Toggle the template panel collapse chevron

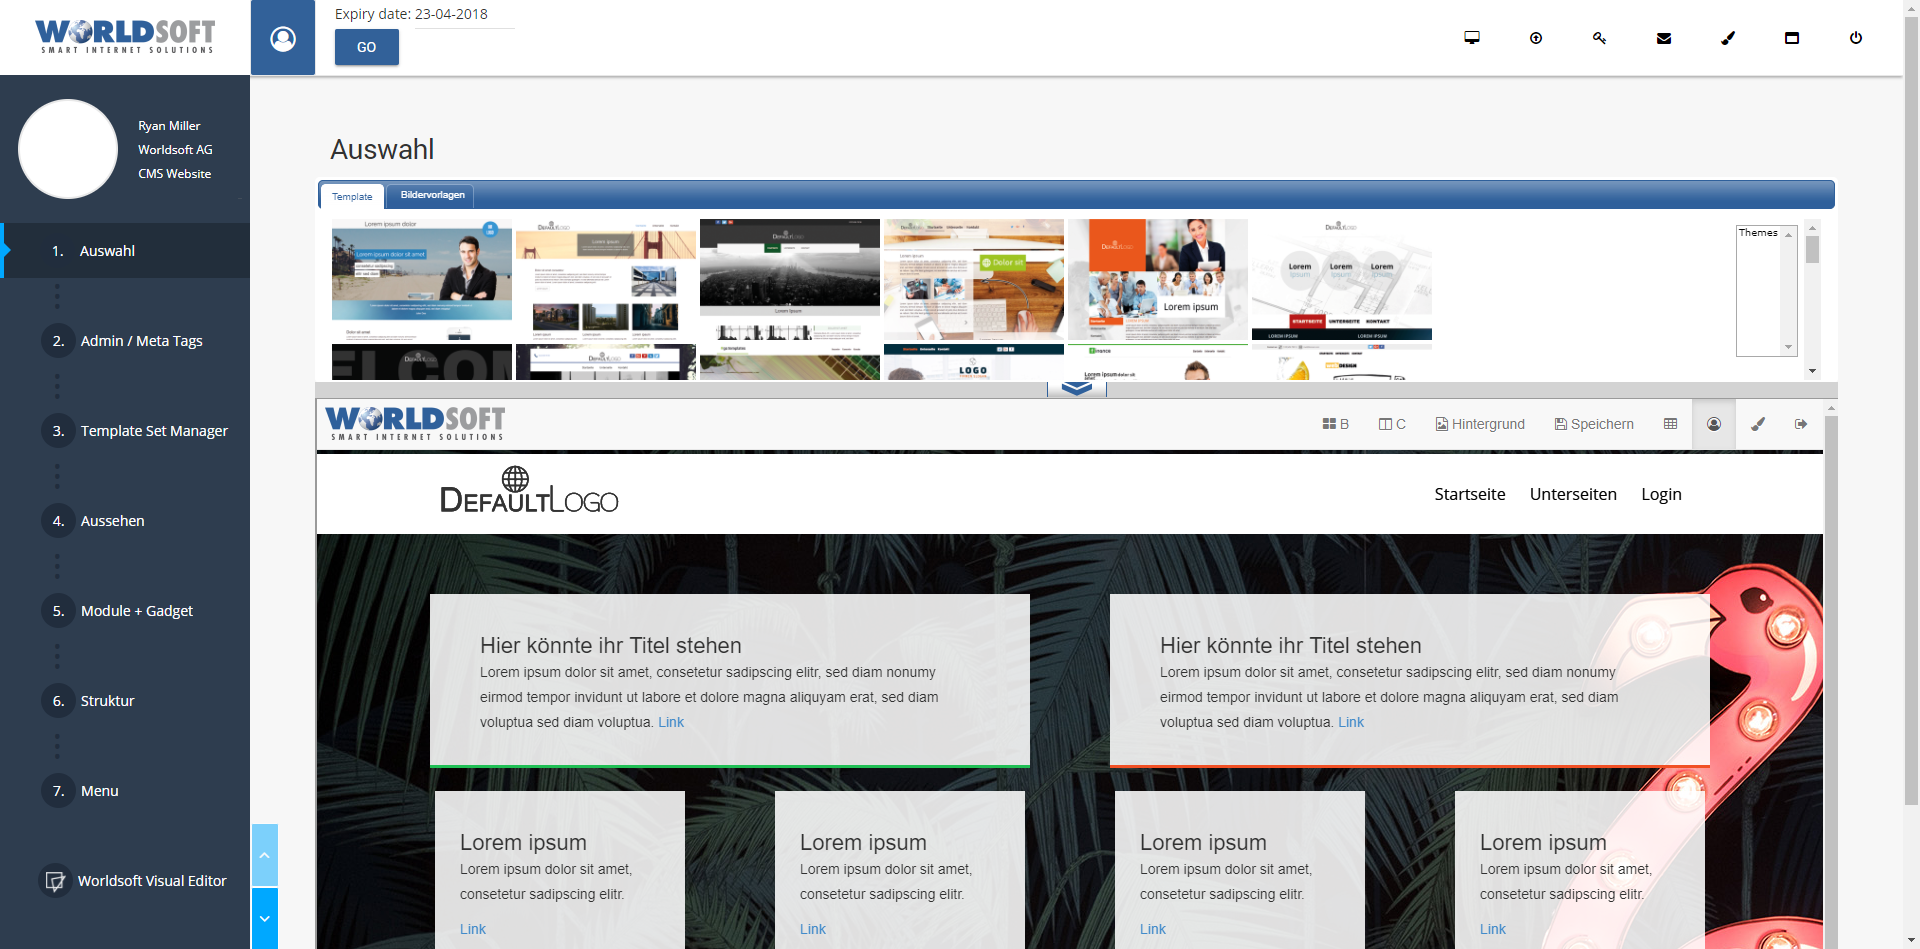coord(1076,389)
